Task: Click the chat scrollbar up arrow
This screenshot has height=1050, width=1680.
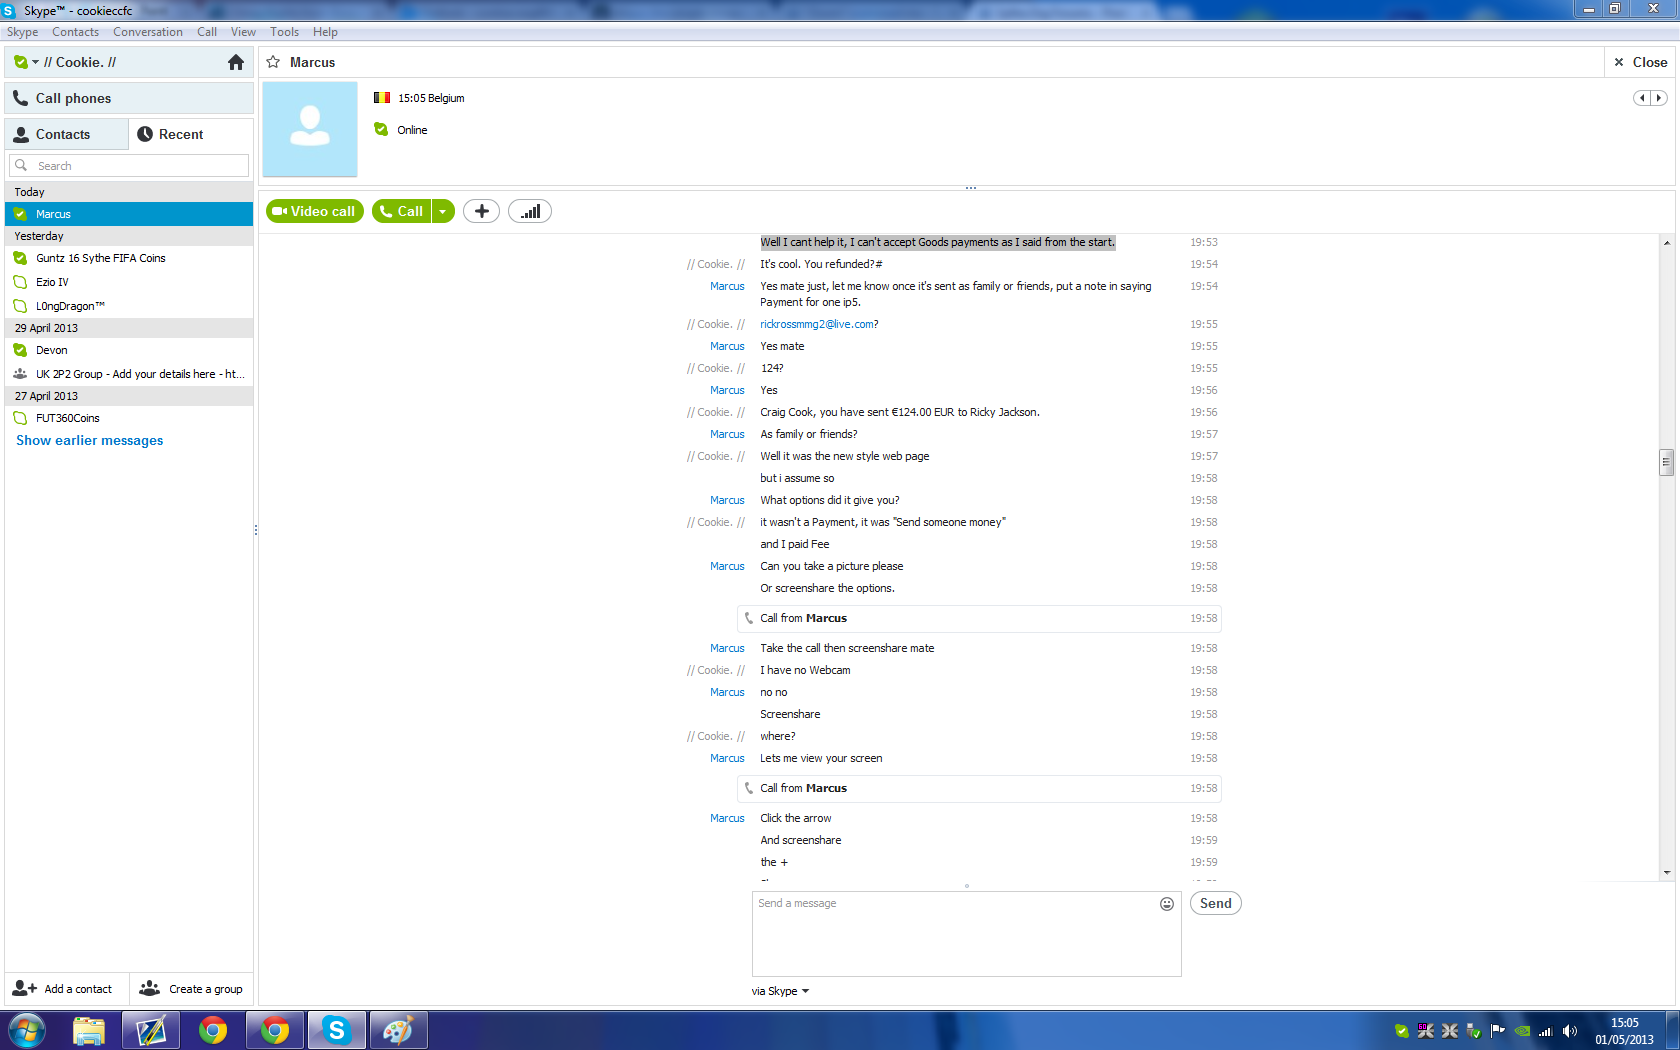Action: pos(1667,243)
